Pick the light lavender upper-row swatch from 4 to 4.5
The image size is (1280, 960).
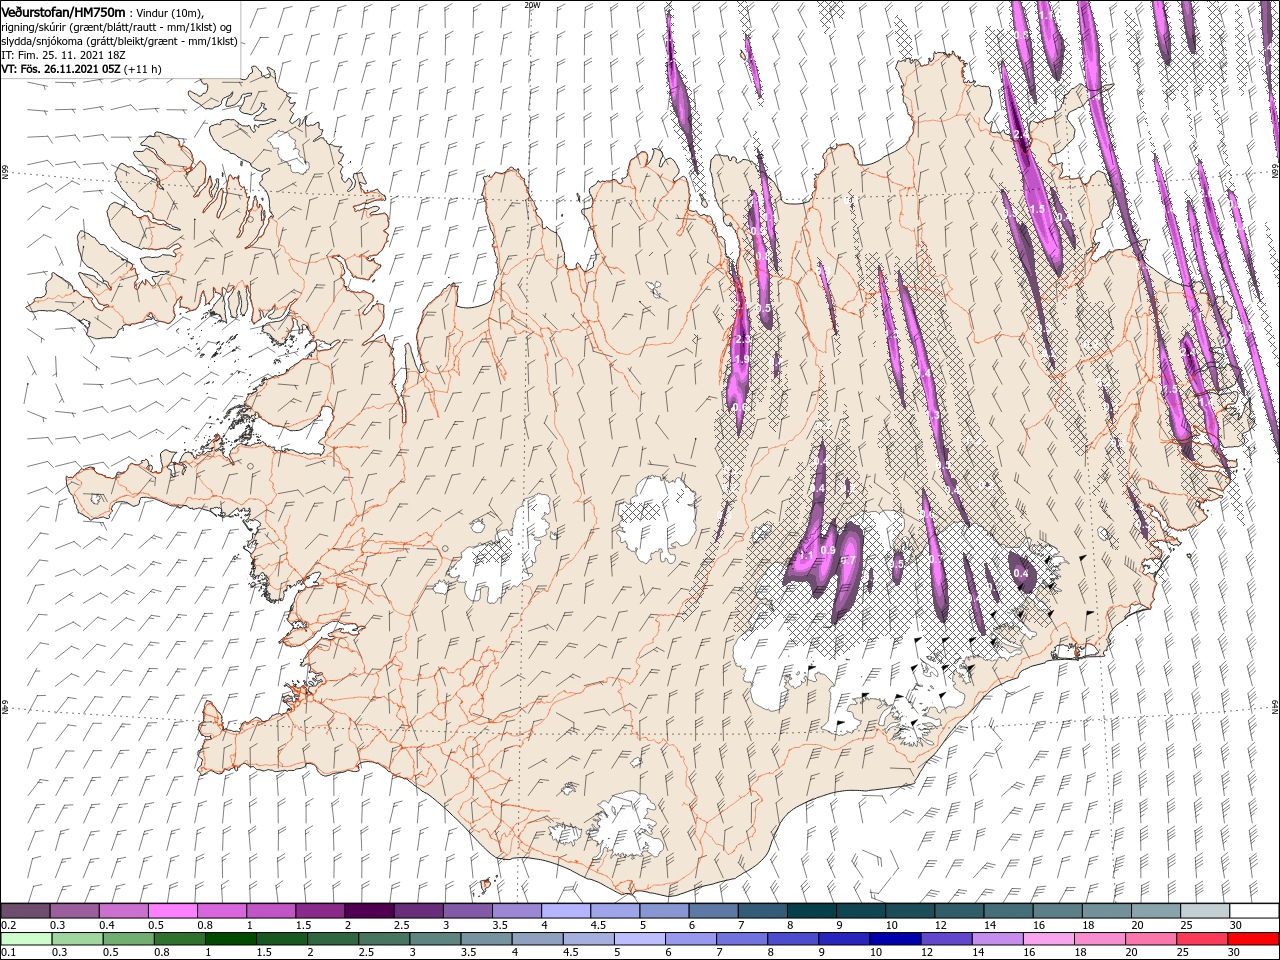coord(566,911)
